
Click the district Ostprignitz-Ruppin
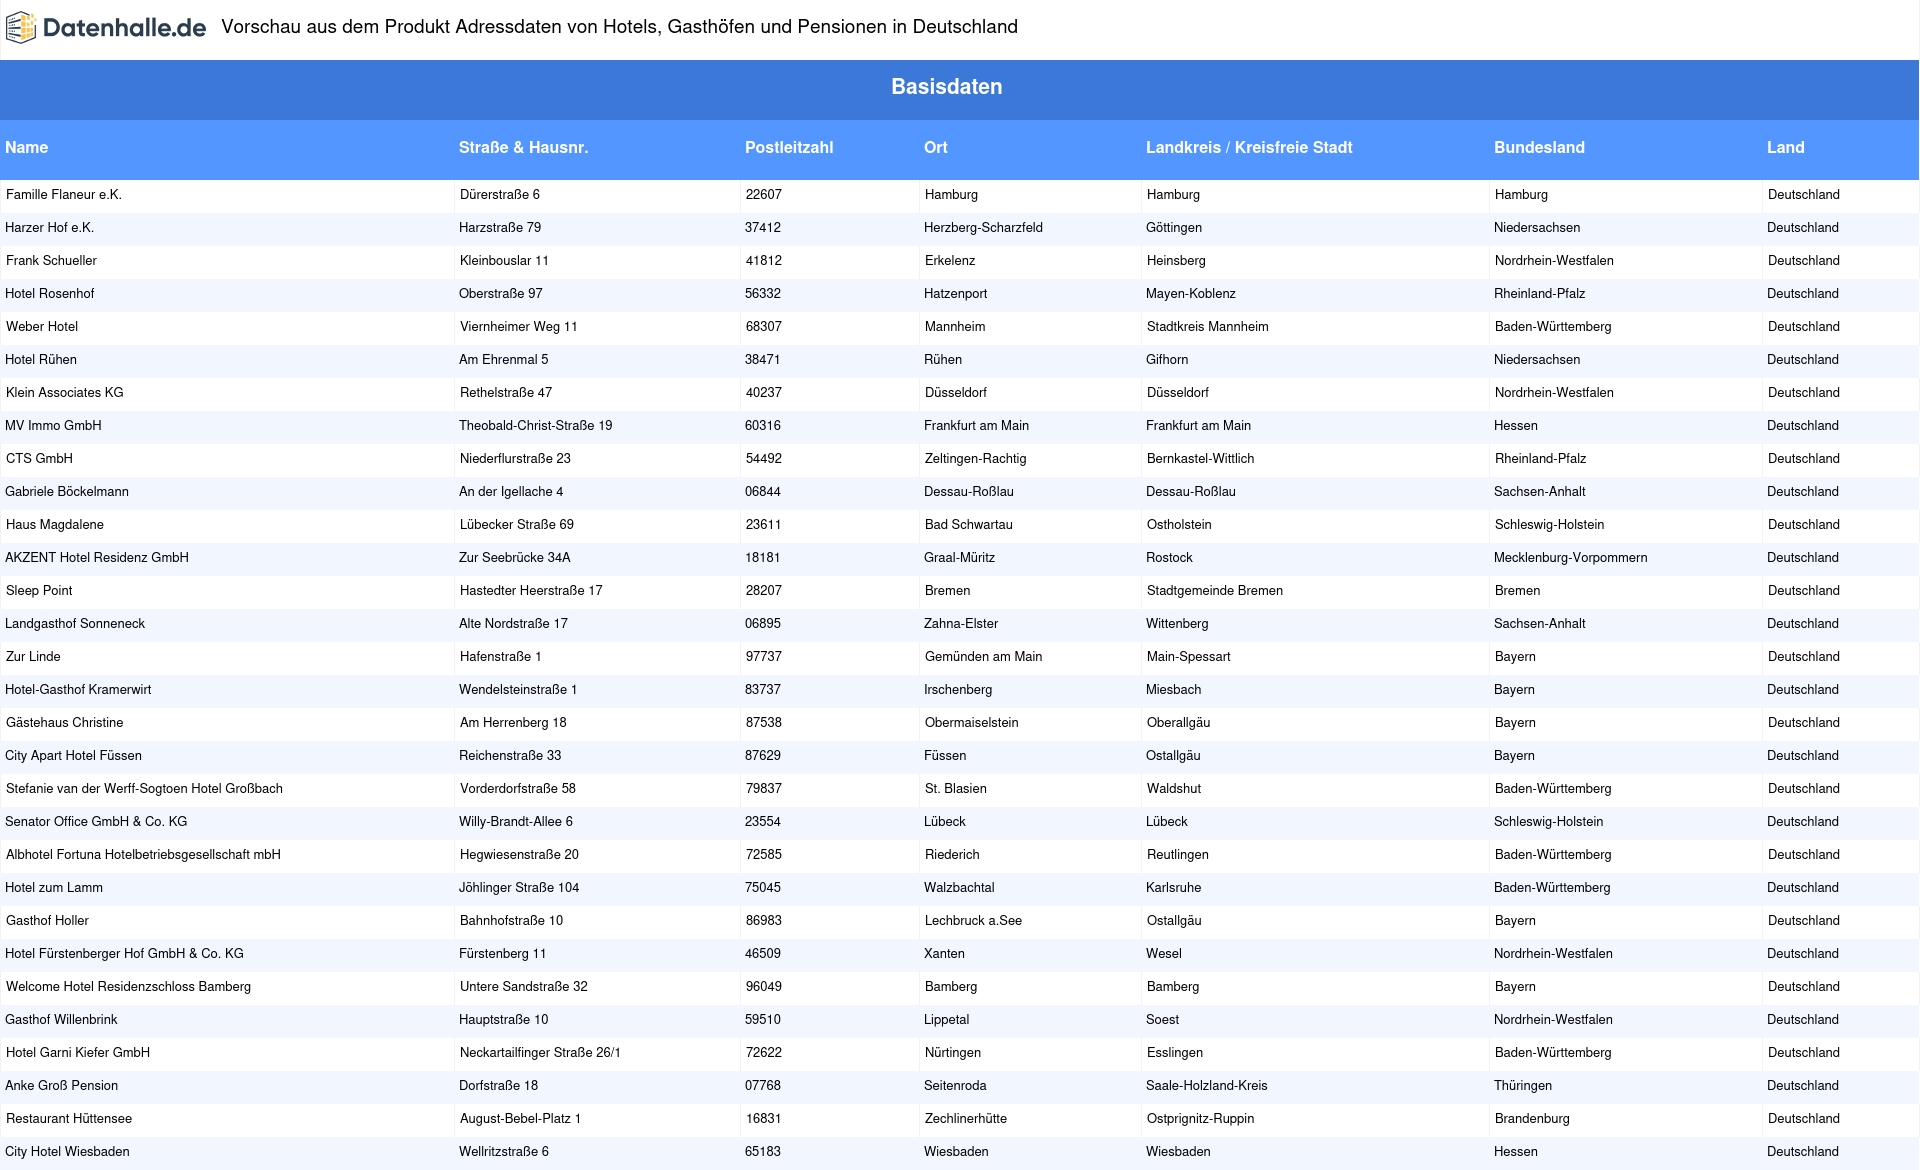1200,1119
